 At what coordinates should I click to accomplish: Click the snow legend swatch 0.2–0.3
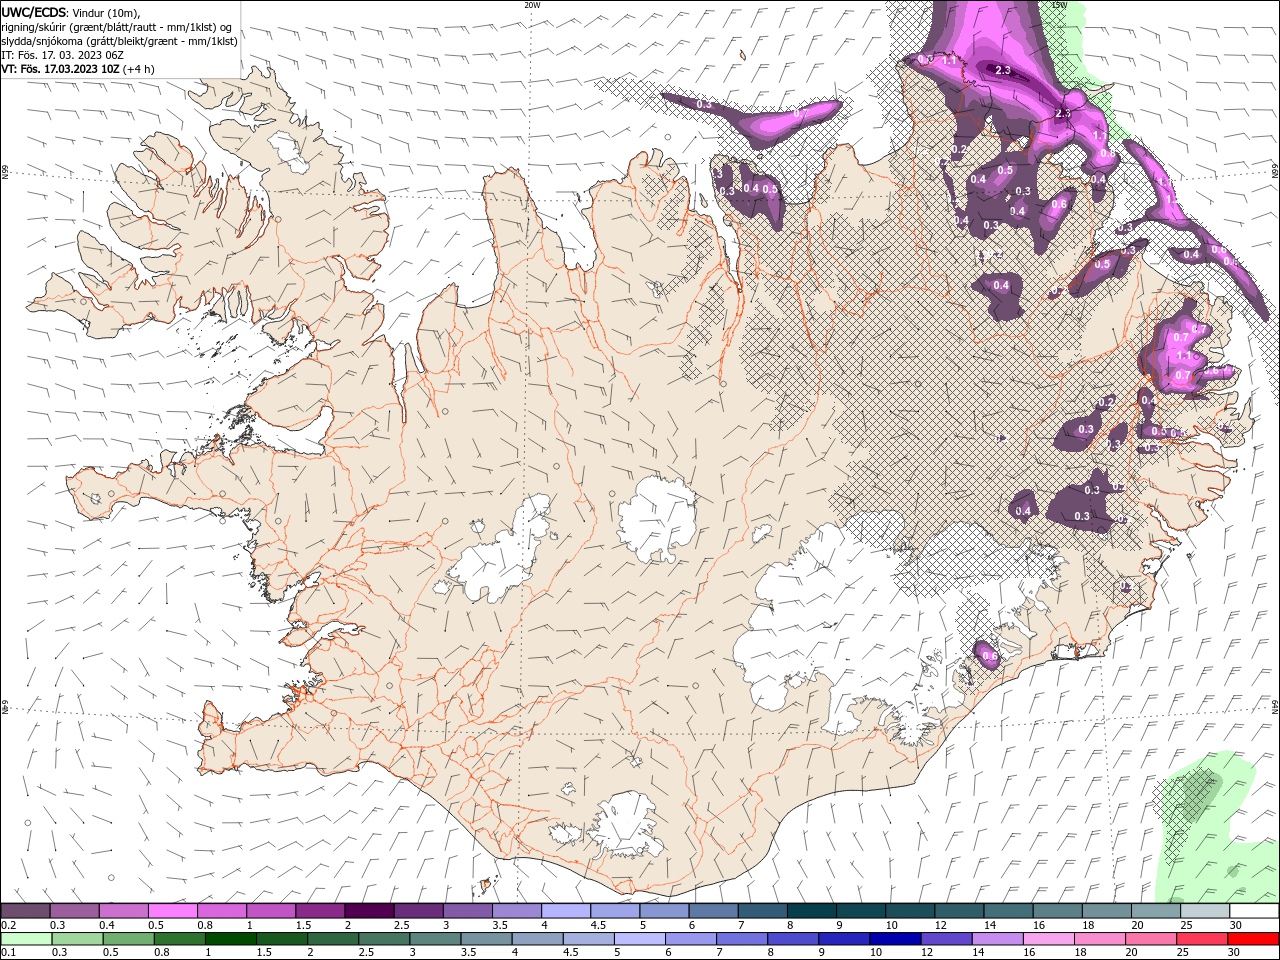pos(26,911)
